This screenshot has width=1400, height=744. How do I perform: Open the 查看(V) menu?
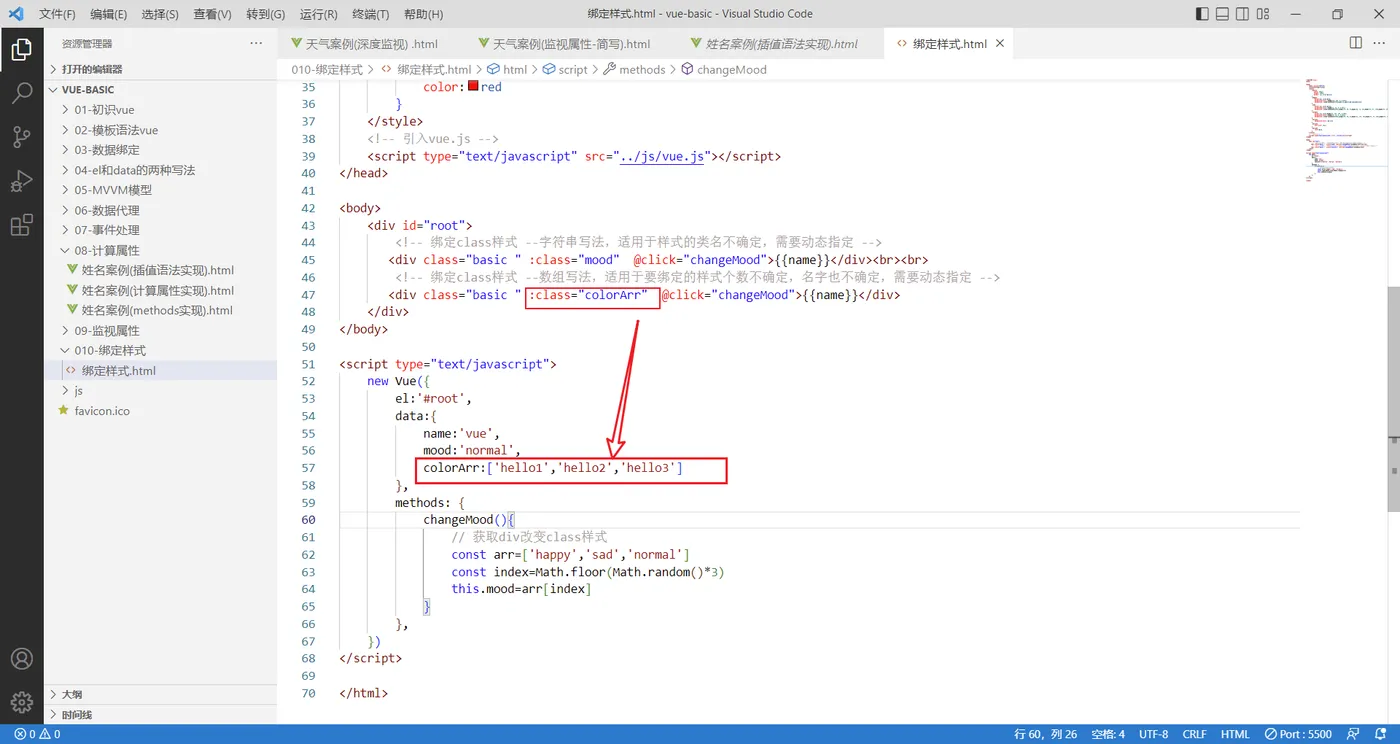pos(212,14)
